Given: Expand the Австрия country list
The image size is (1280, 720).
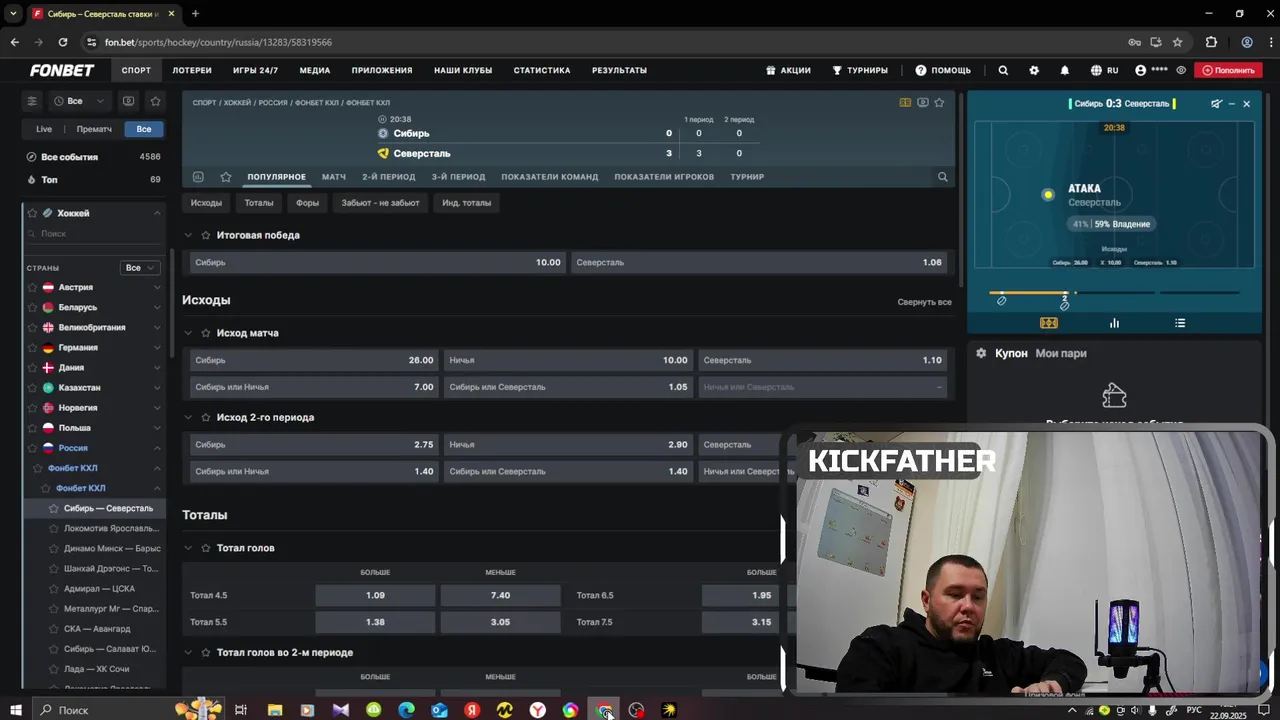Looking at the screenshot, I should point(157,287).
